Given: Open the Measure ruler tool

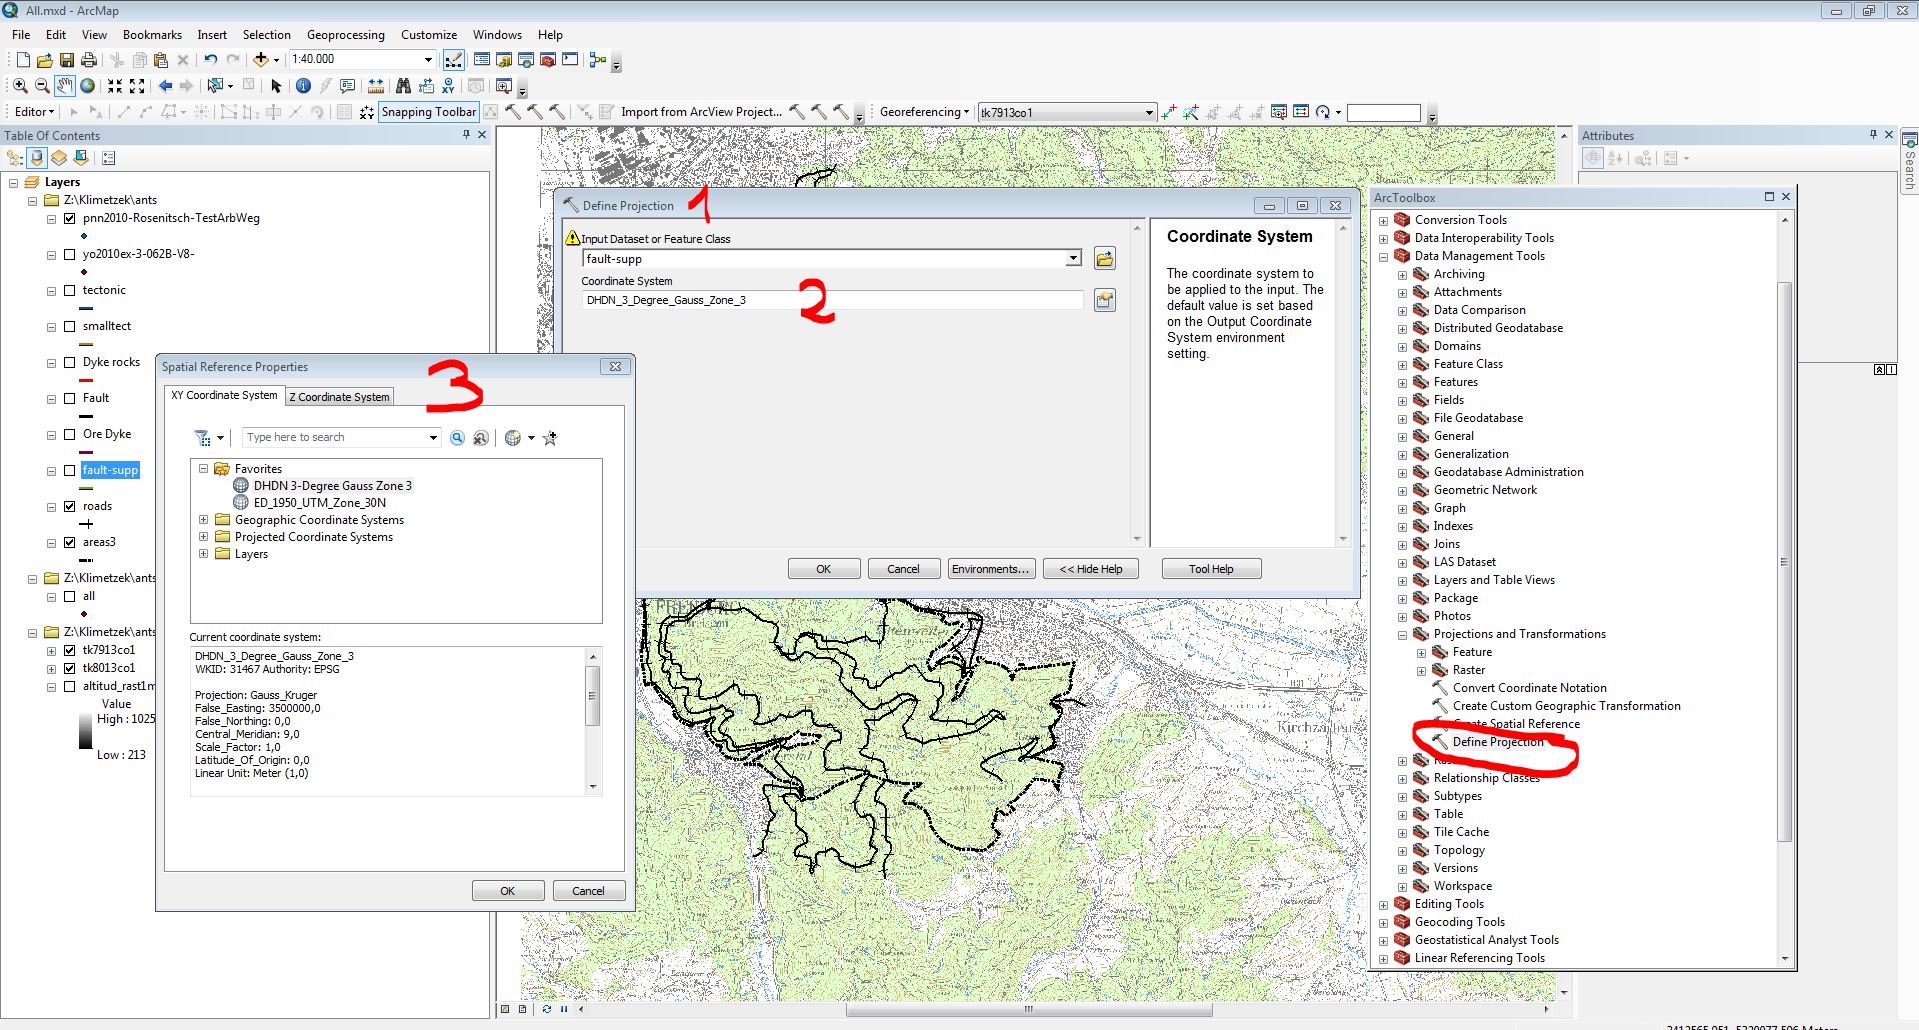Looking at the screenshot, I should pyautogui.click(x=376, y=86).
